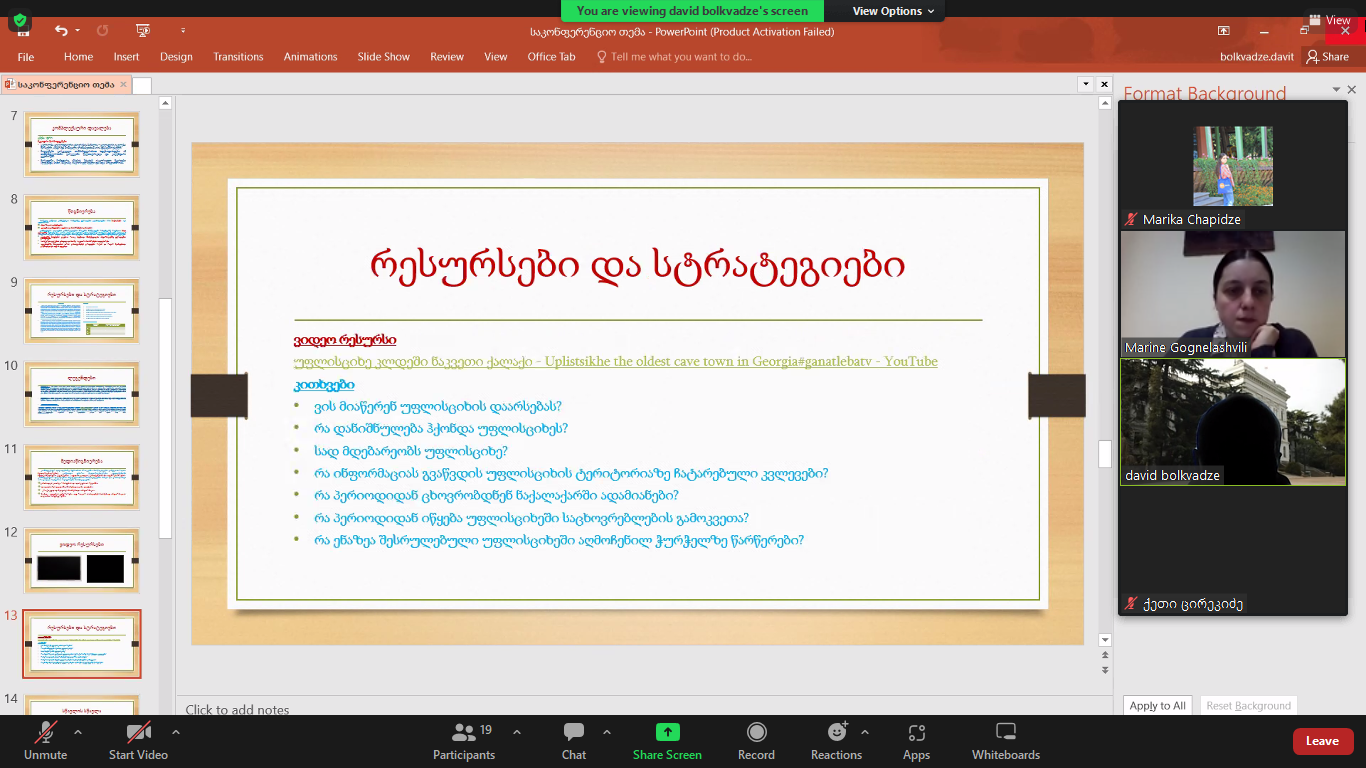Screen dimensions: 1366x768
Task: Select the საკონფერენციო თემა document tab
Action: point(66,85)
